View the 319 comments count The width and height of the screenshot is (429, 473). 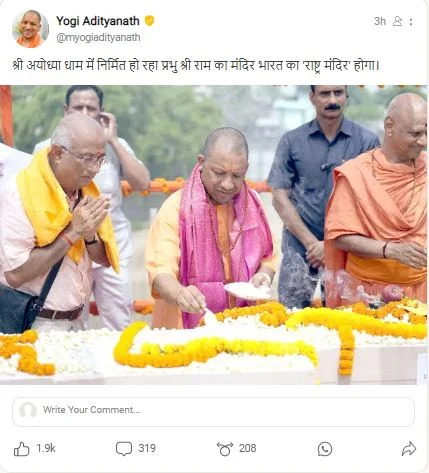pyautogui.click(x=147, y=448)
